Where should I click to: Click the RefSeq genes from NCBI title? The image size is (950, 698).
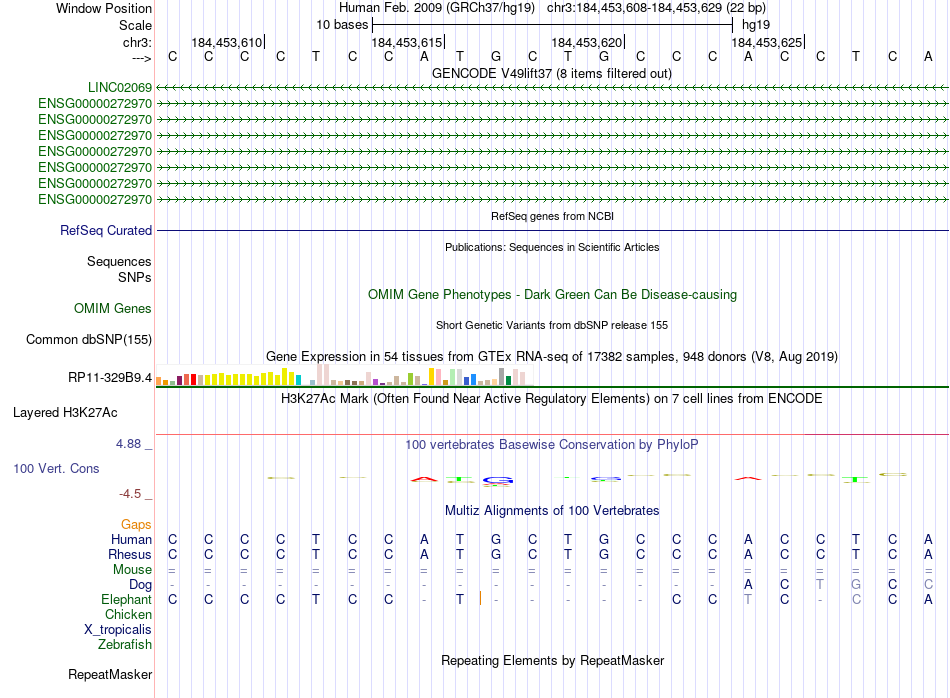pyautogui.click(x=552, y=216)
